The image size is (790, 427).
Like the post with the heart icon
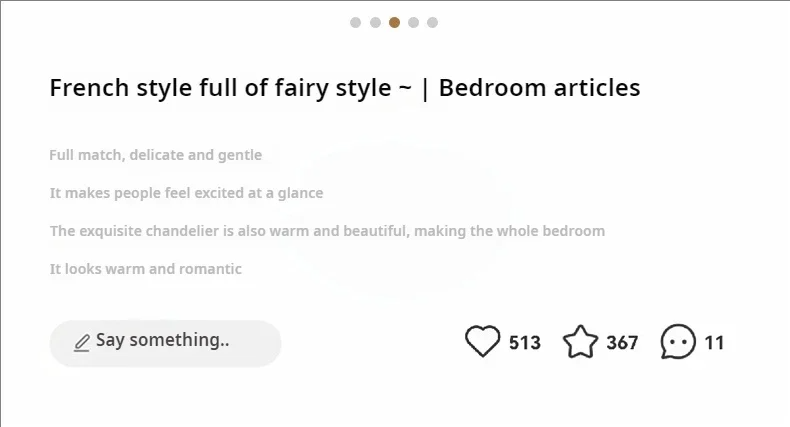[483, 342]
